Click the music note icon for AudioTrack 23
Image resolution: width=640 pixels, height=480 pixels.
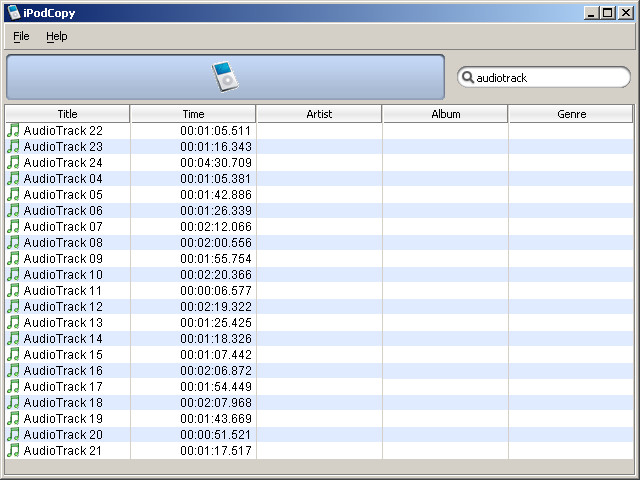tap(13, 147)
